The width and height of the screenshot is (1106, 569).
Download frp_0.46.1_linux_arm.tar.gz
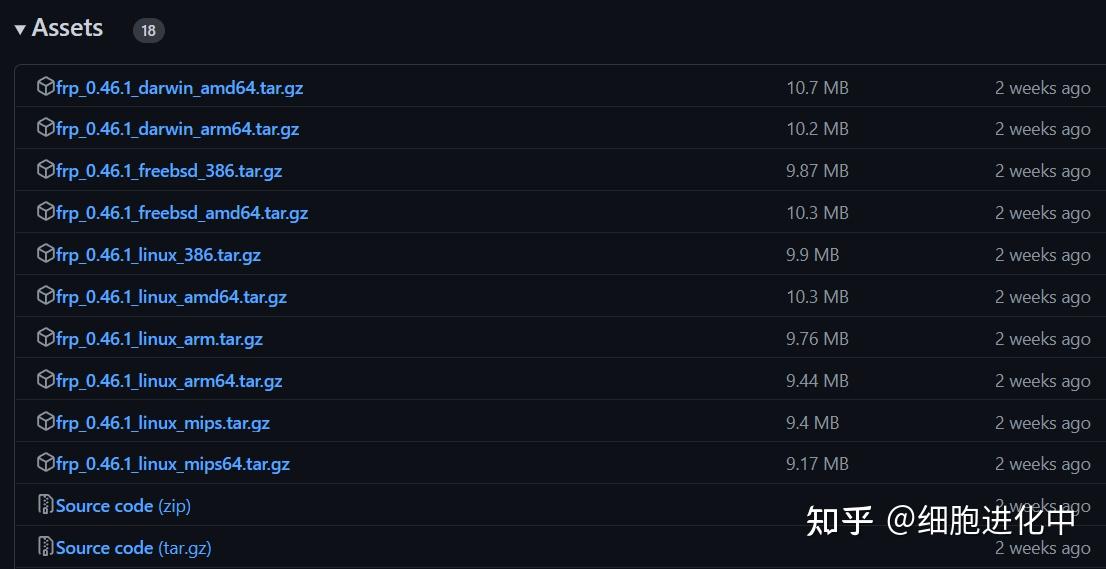(159, 339)
